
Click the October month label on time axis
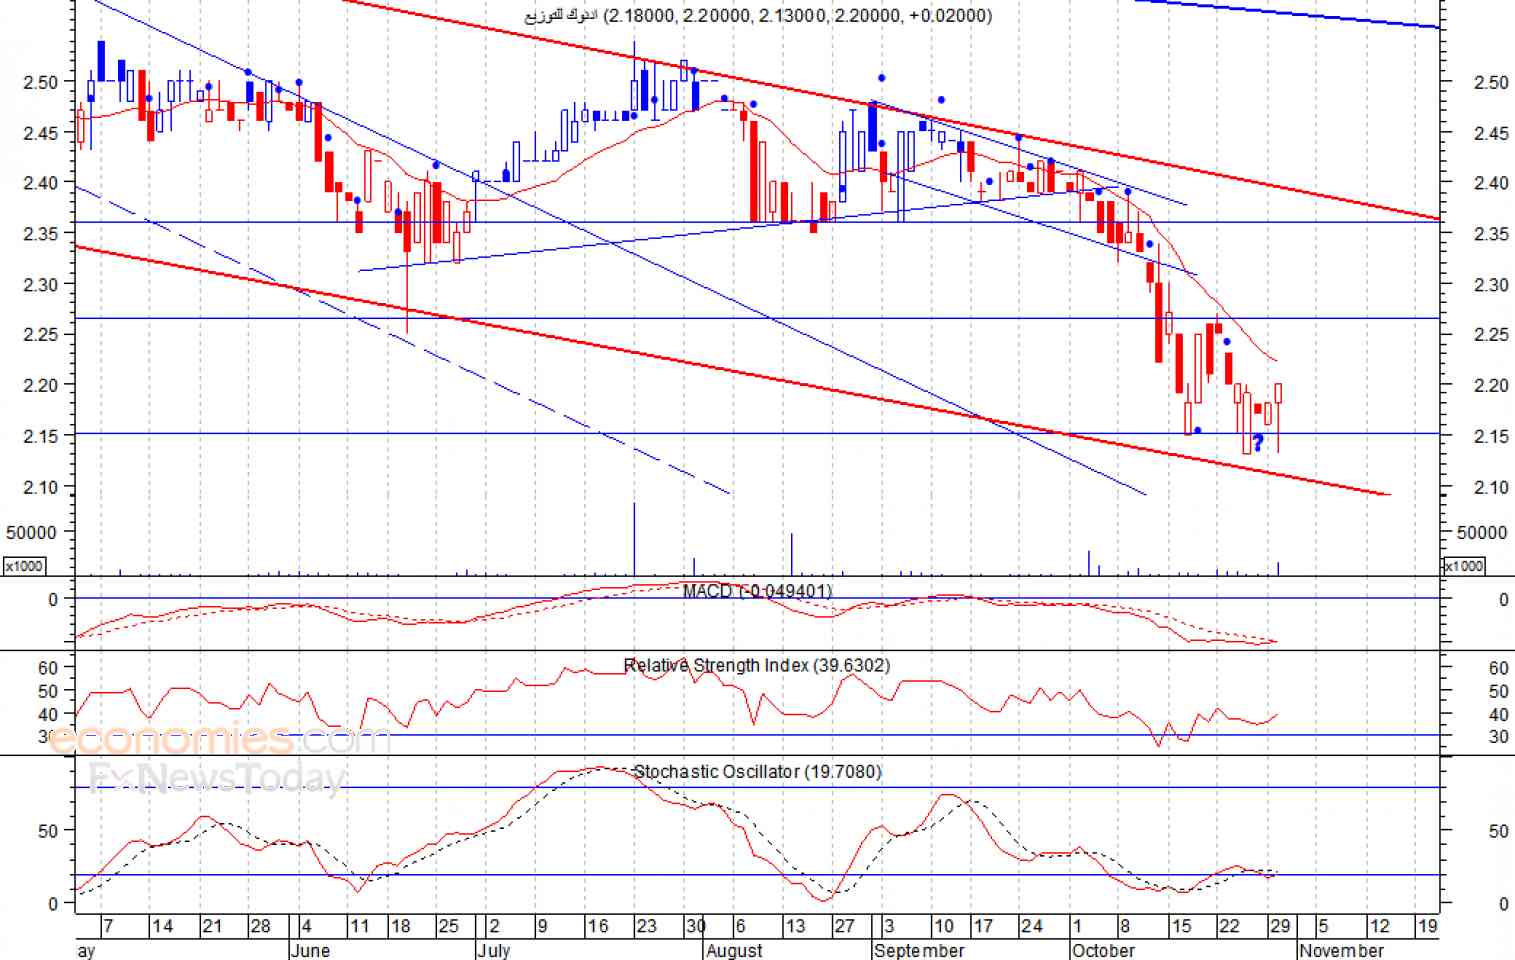click(1103, 950)
